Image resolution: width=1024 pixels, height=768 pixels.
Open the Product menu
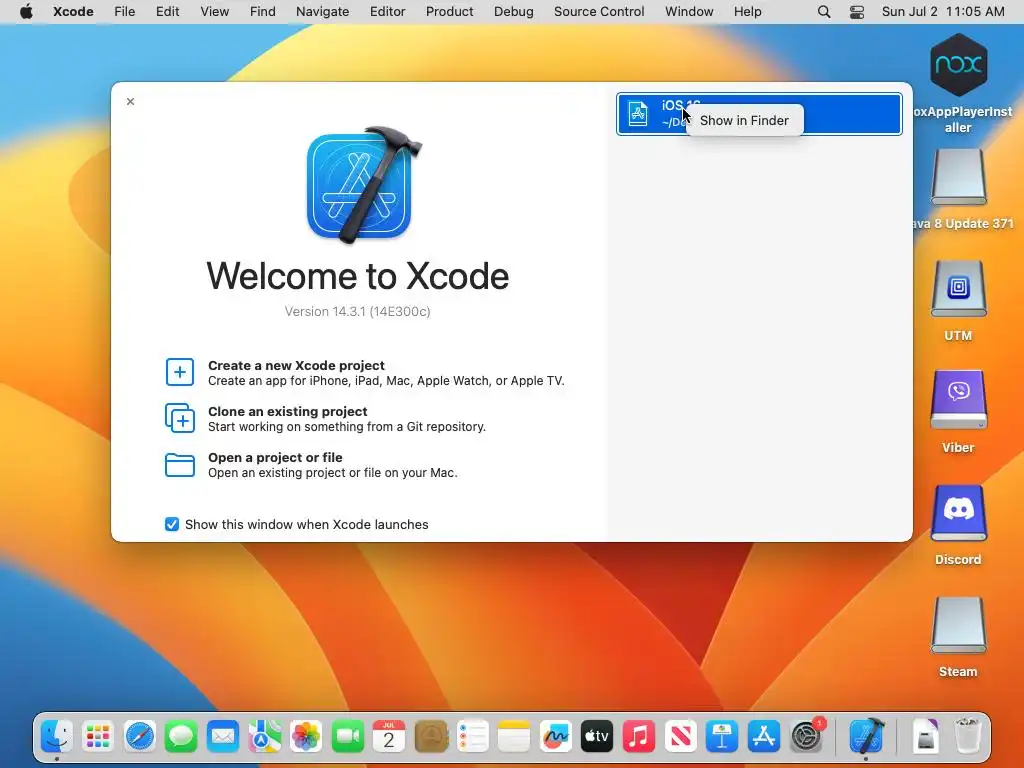pyautogui.click(x=449, y=12)
